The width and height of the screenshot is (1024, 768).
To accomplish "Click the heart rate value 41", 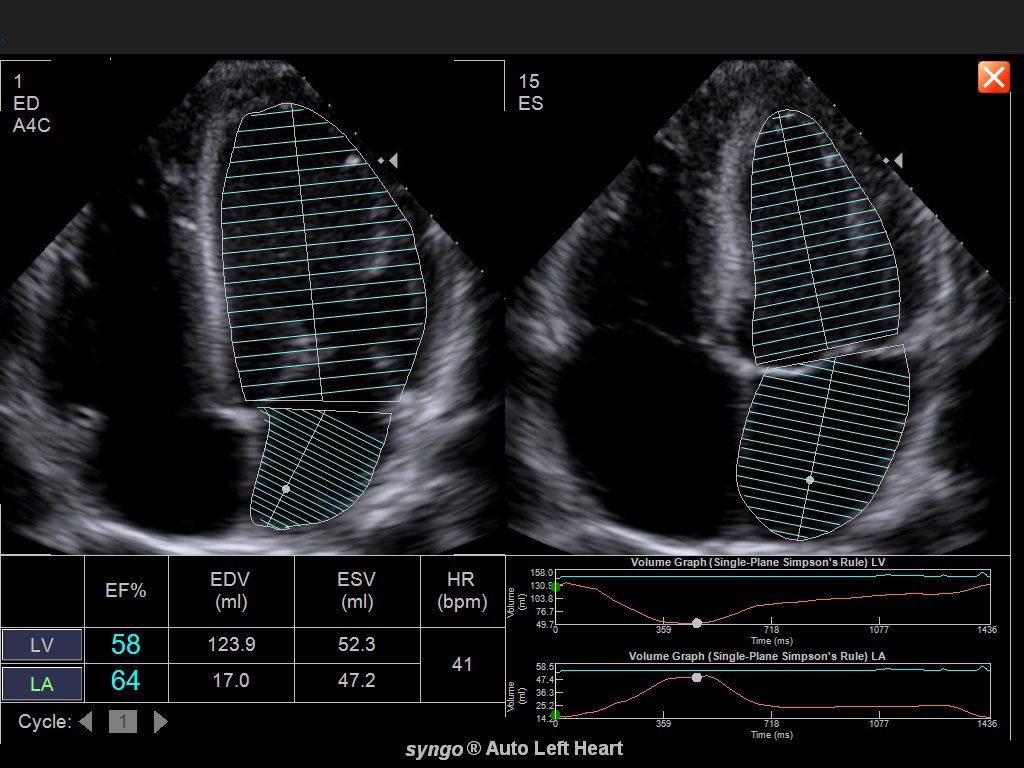I will tap(462, 664).
